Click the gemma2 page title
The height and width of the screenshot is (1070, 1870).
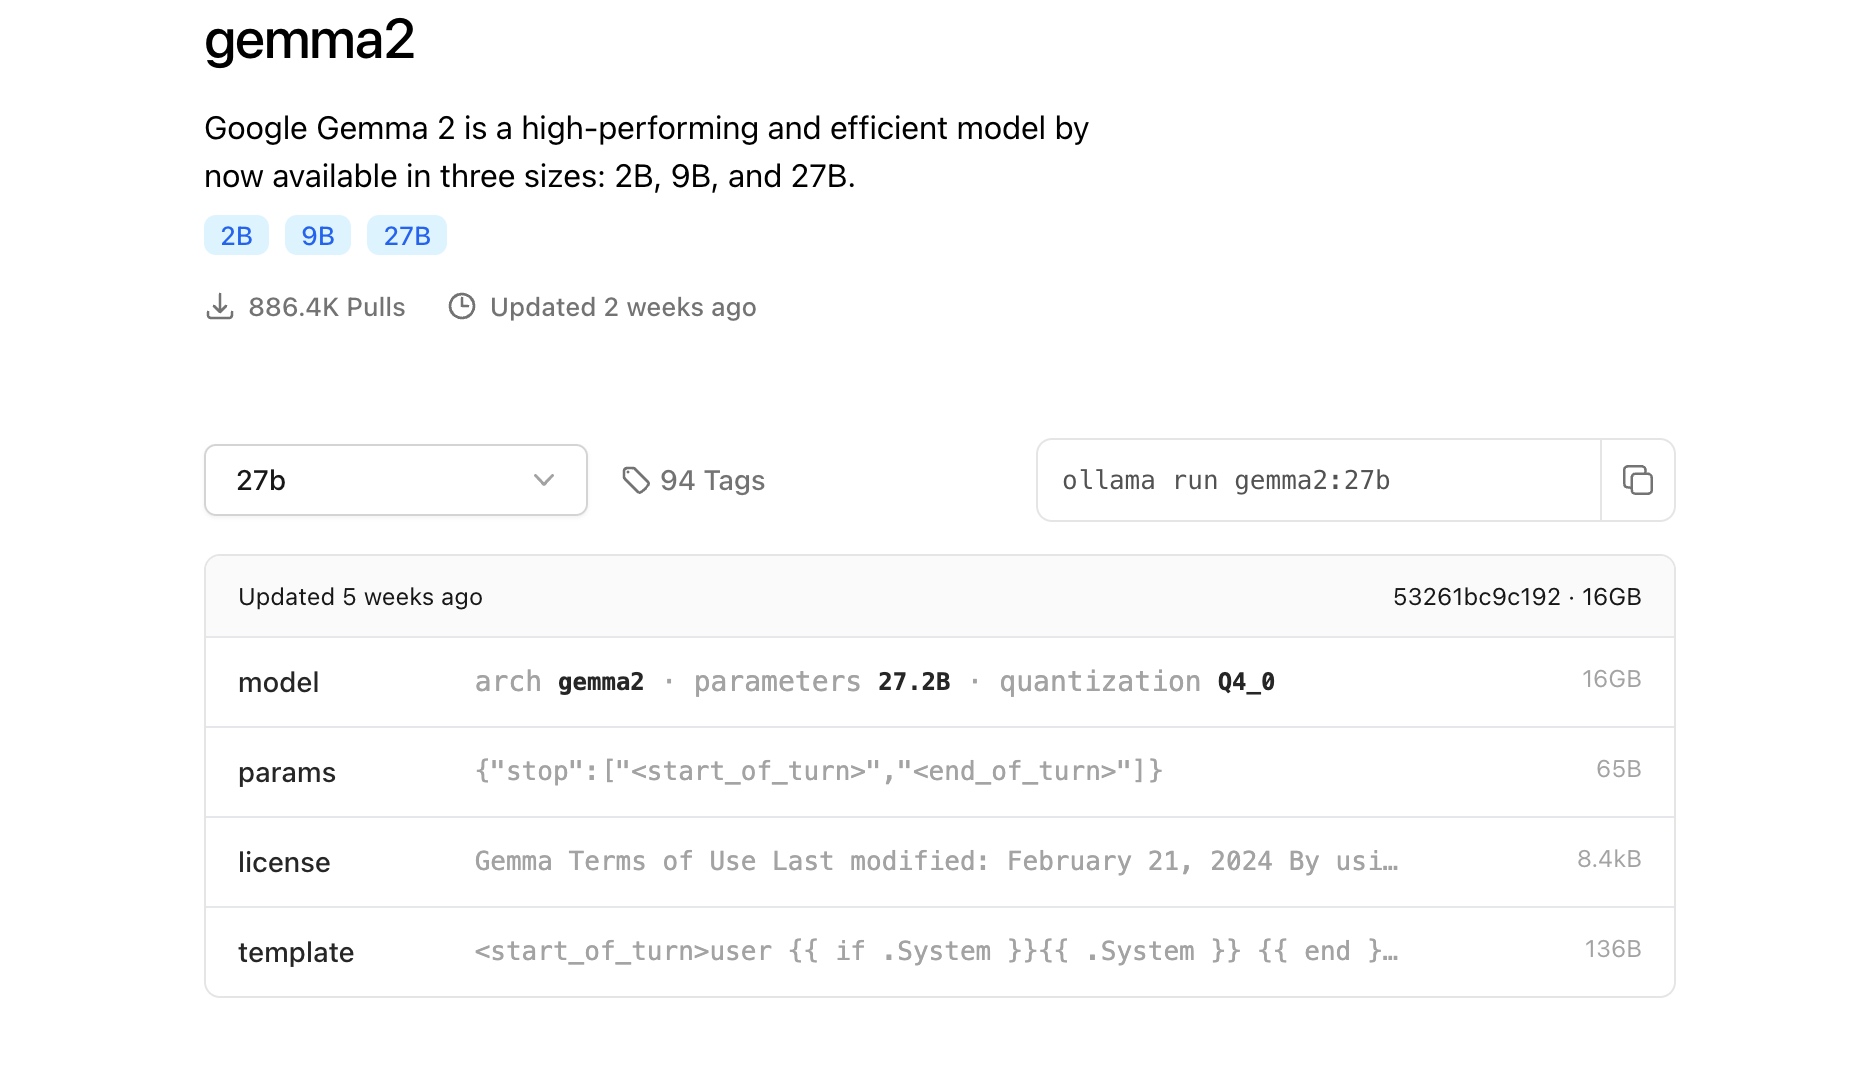point(309,40)
